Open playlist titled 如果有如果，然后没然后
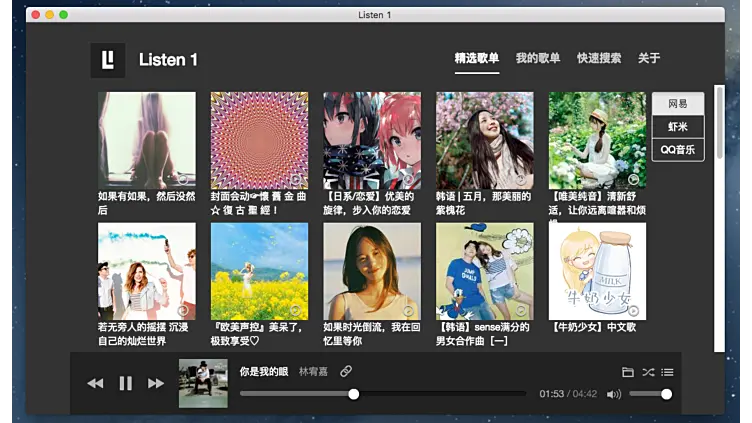 tap(146, 140)
